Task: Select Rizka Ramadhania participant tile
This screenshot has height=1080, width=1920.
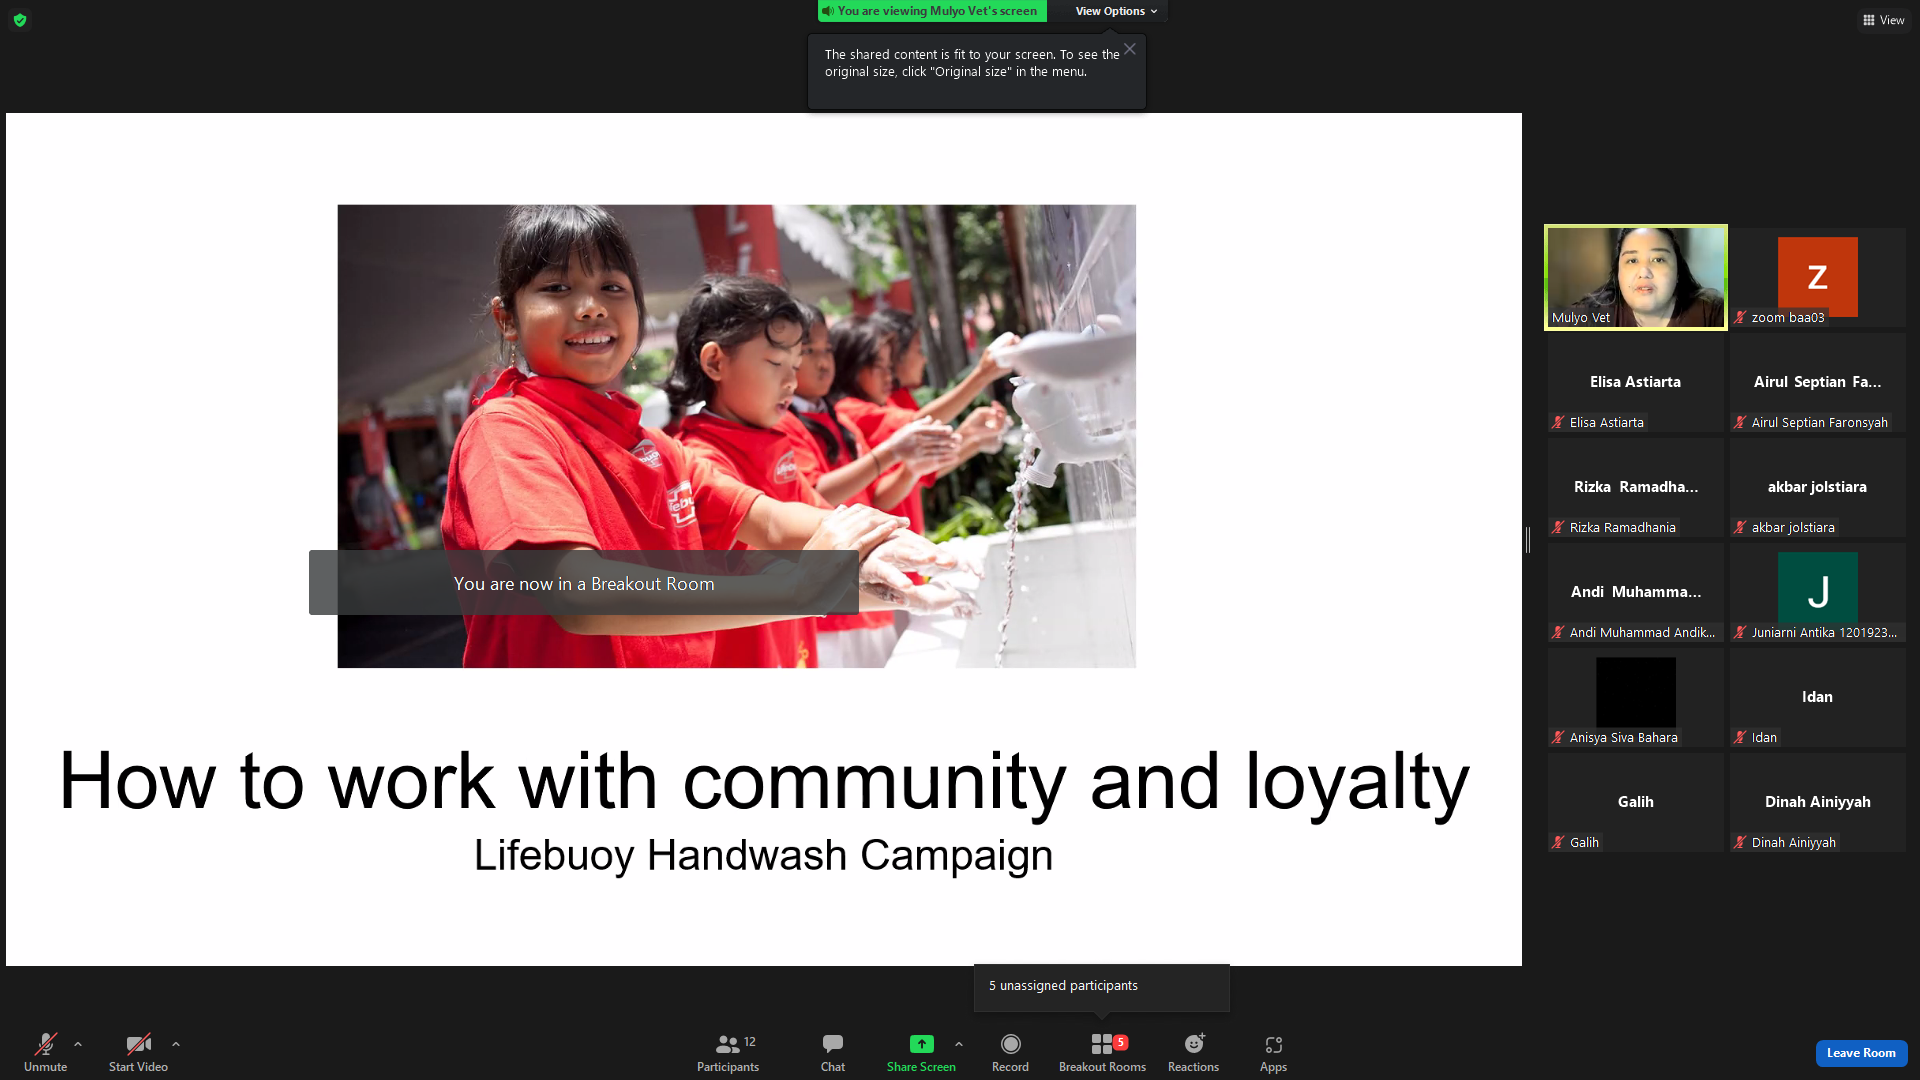Action: click(1636, 487)
